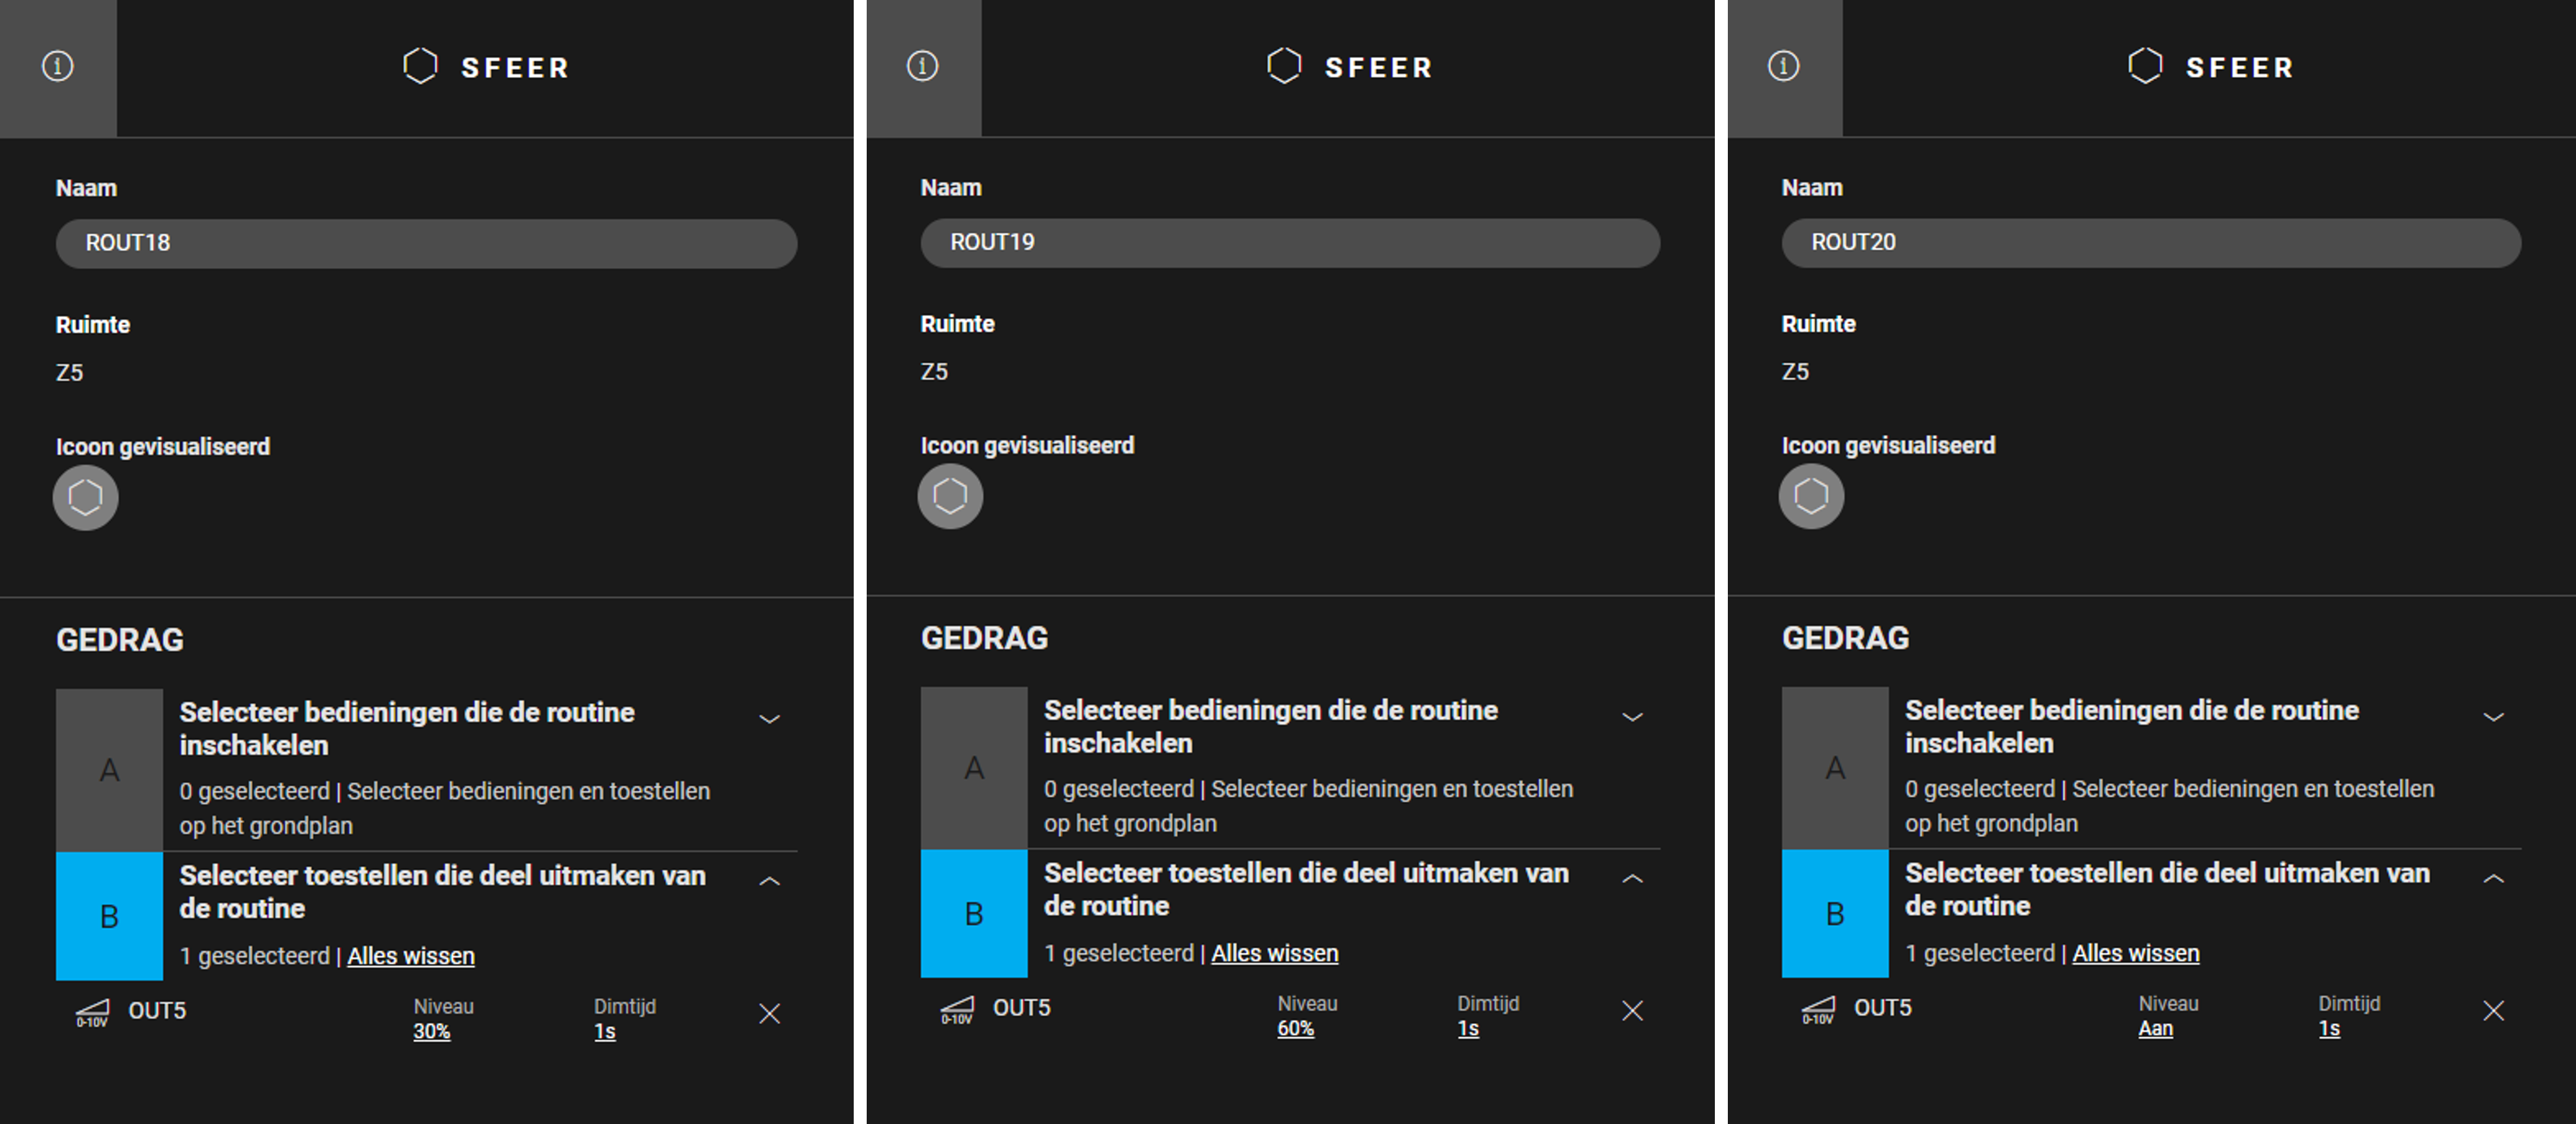
Task: Remove OUT5 from routine ROUT18
Action: click(769, 1014)
